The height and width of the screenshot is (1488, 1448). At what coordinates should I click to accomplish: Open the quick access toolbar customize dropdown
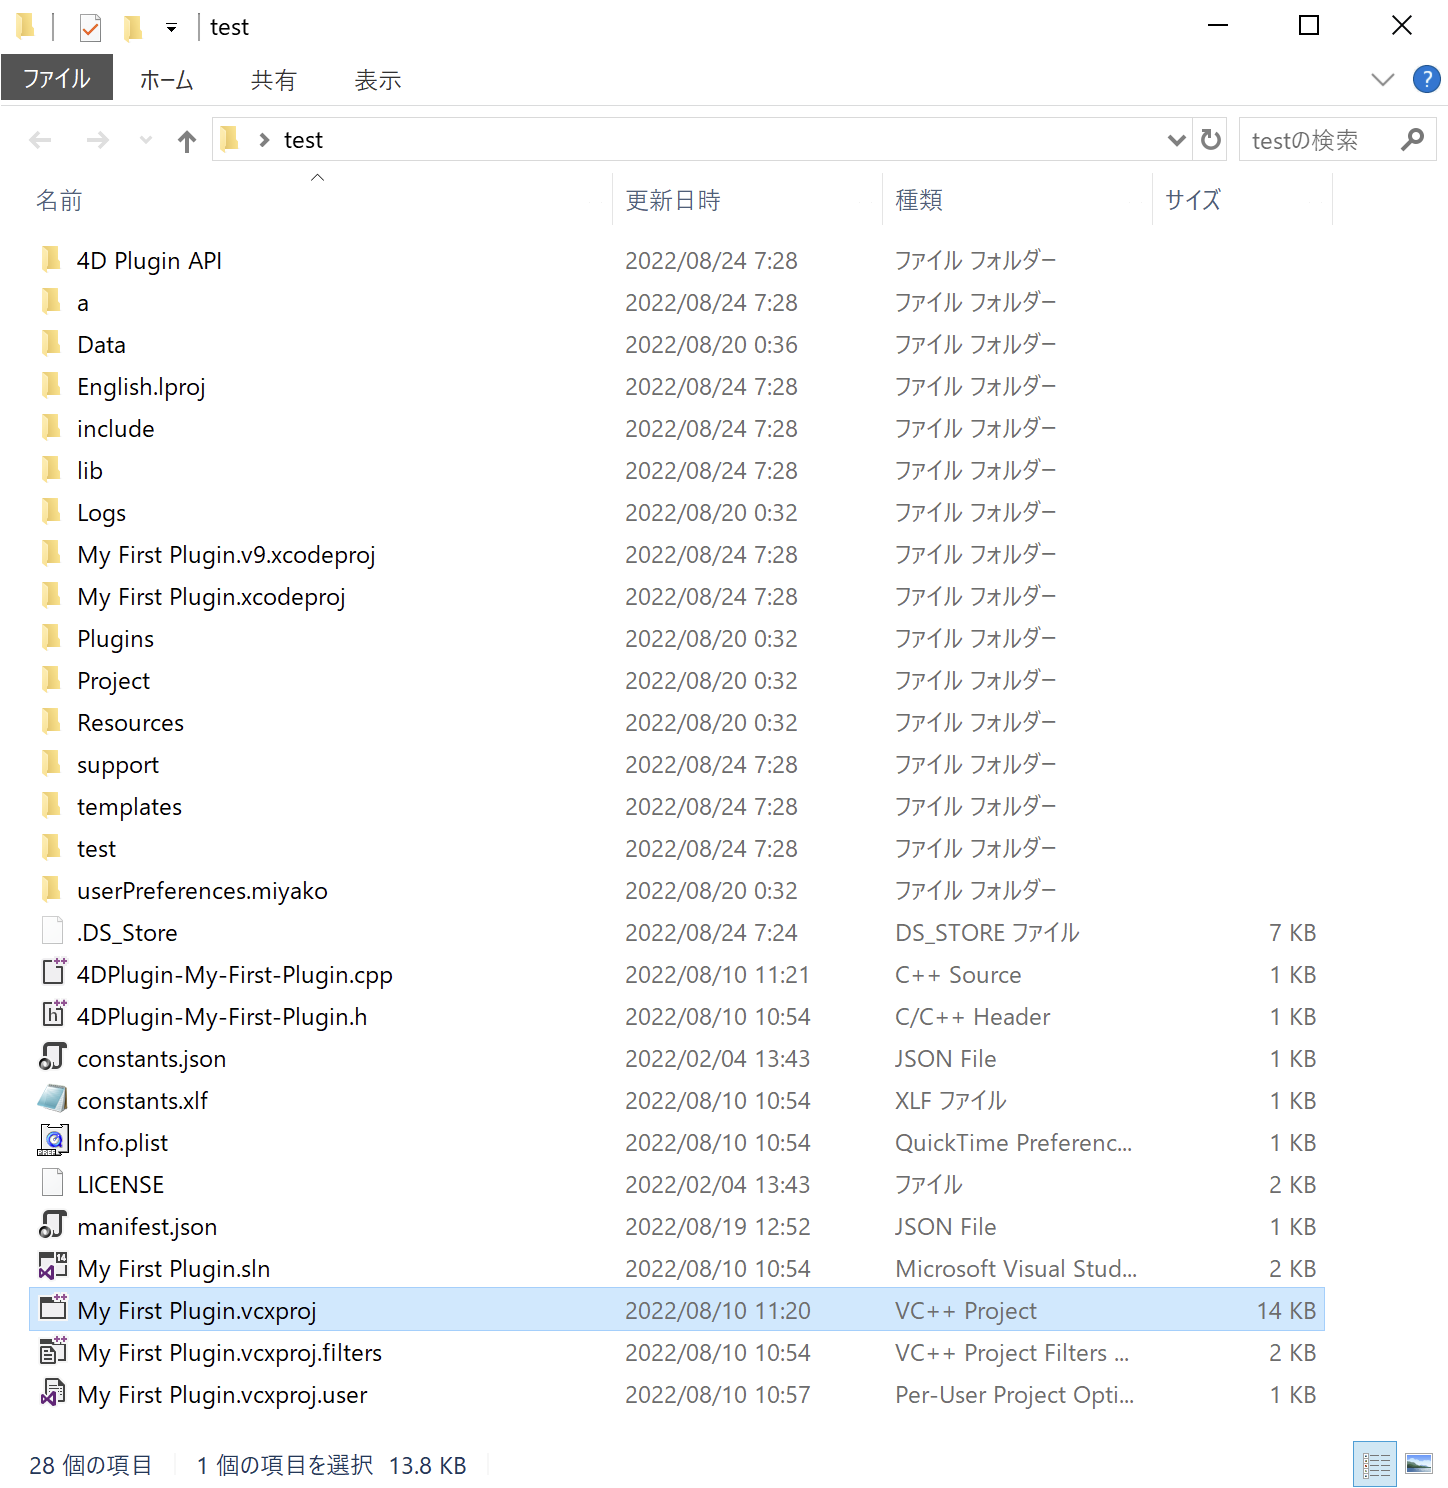click(170, 27)
